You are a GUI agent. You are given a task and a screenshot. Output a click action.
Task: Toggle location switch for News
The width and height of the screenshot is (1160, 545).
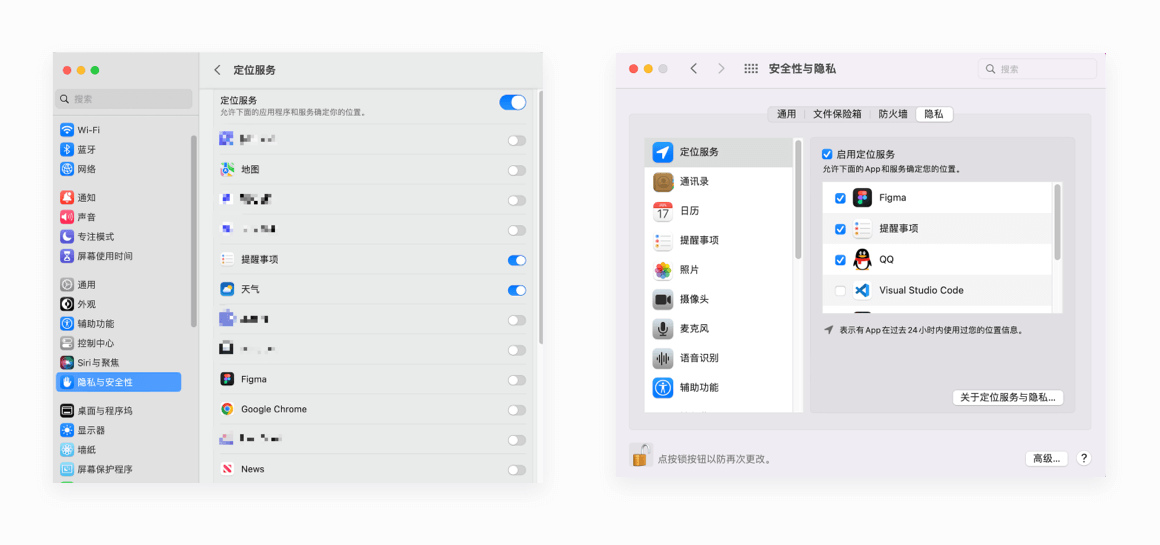516,470
